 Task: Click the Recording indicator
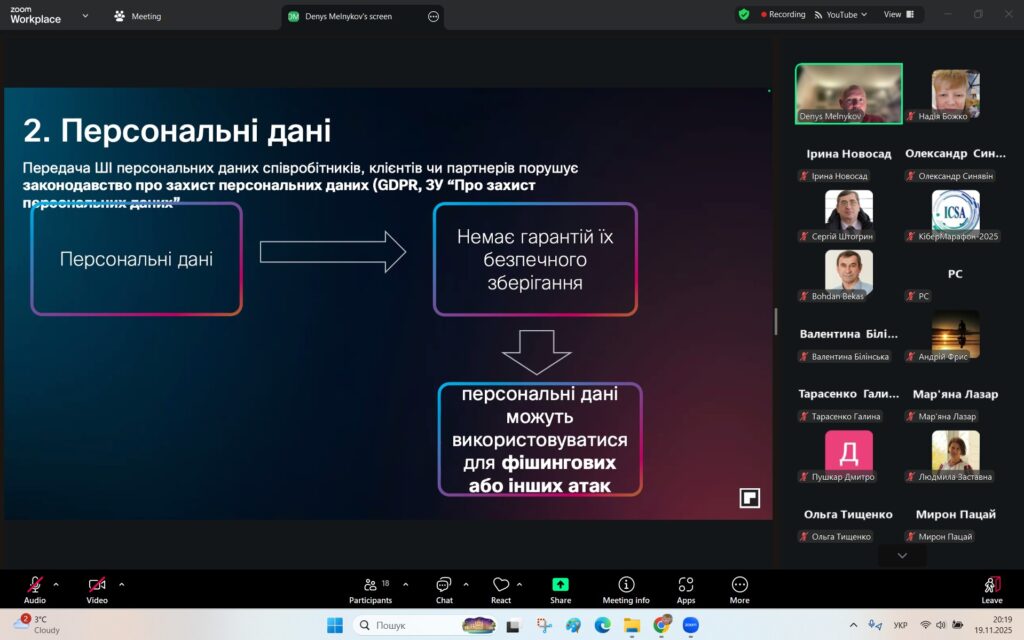783,15
